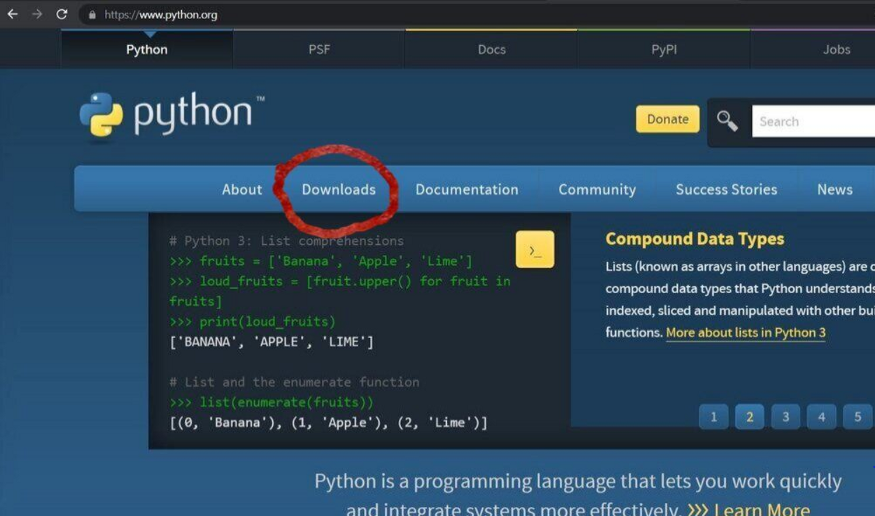Image resolution: width=875 pixels, height=516 pixels.
Task: Click the browser forward arrow
Action: (x=37, y=14)
